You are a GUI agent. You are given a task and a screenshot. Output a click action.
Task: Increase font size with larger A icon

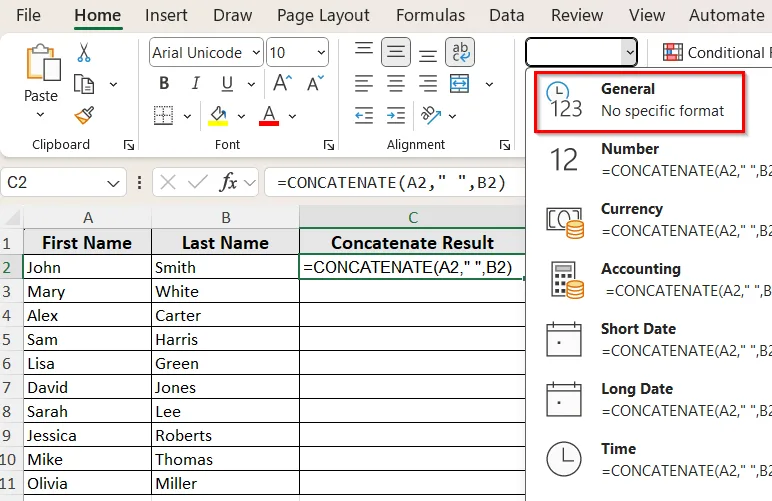(x=283, y=84)
